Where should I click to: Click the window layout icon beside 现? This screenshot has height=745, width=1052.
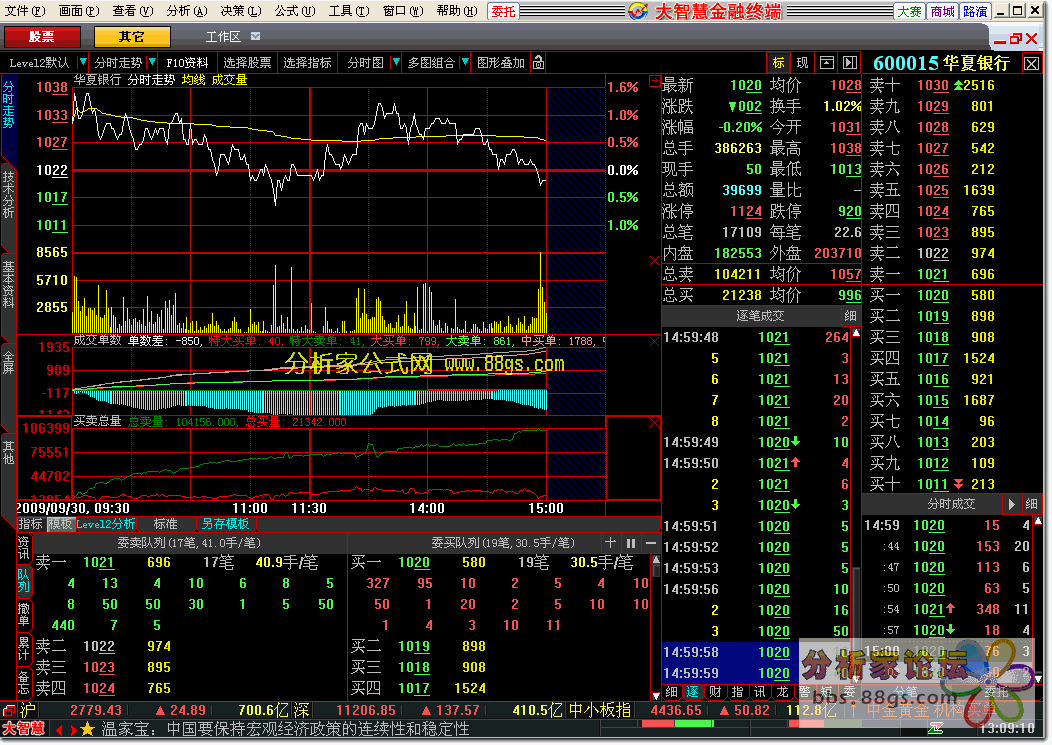[827, 62]
